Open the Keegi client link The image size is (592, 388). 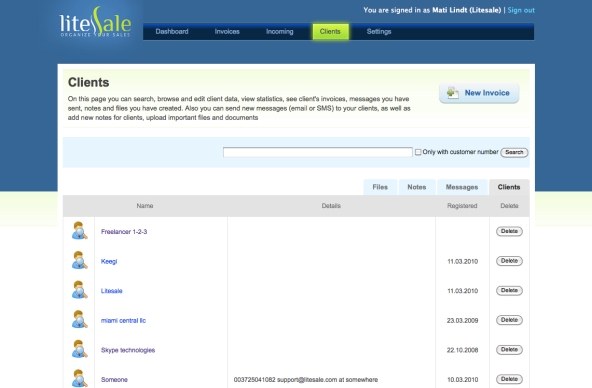point(109,261)
